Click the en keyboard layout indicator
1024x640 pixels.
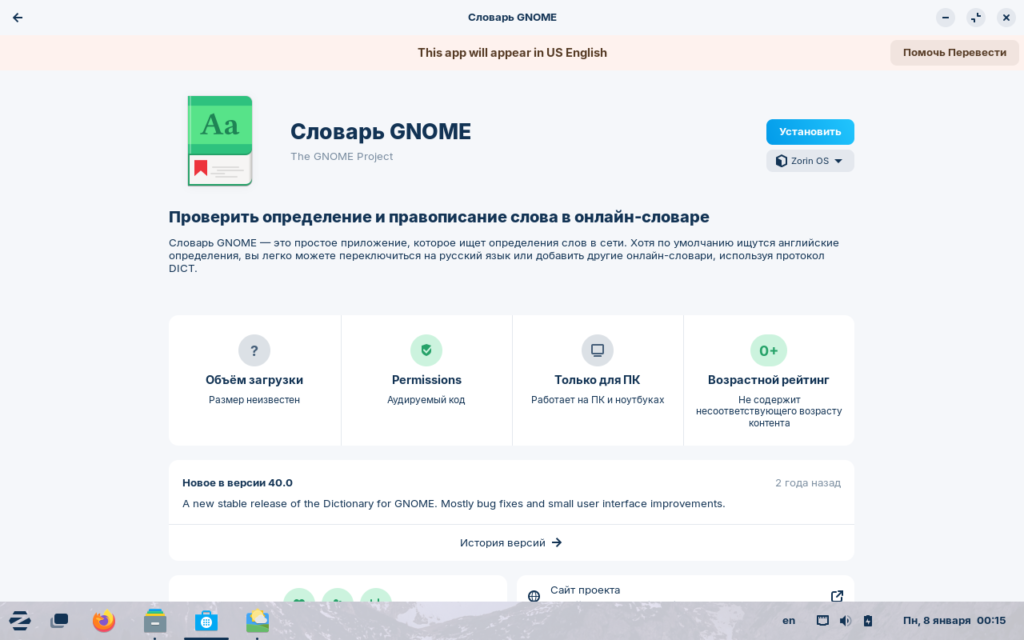789,620
